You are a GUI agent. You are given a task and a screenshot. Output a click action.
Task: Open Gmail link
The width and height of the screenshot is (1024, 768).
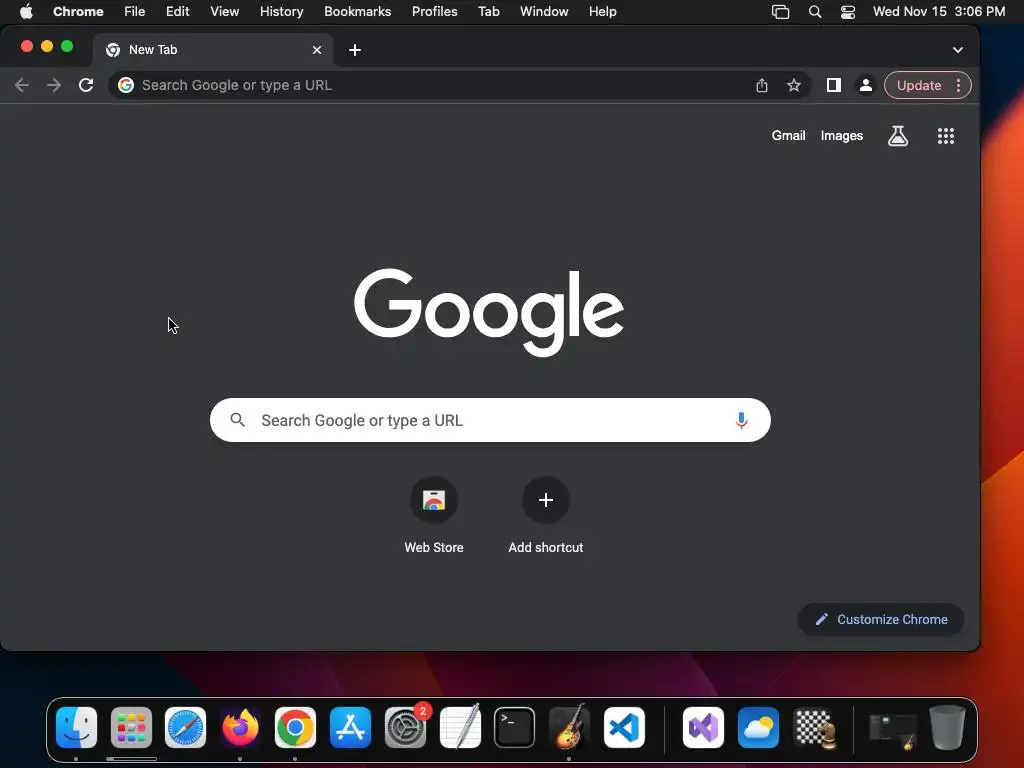click(788, 136)
